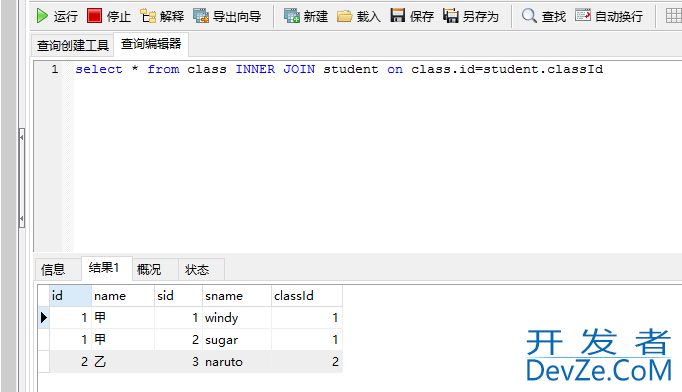Click the 甲 cell in the sugar row

[123, 339]
